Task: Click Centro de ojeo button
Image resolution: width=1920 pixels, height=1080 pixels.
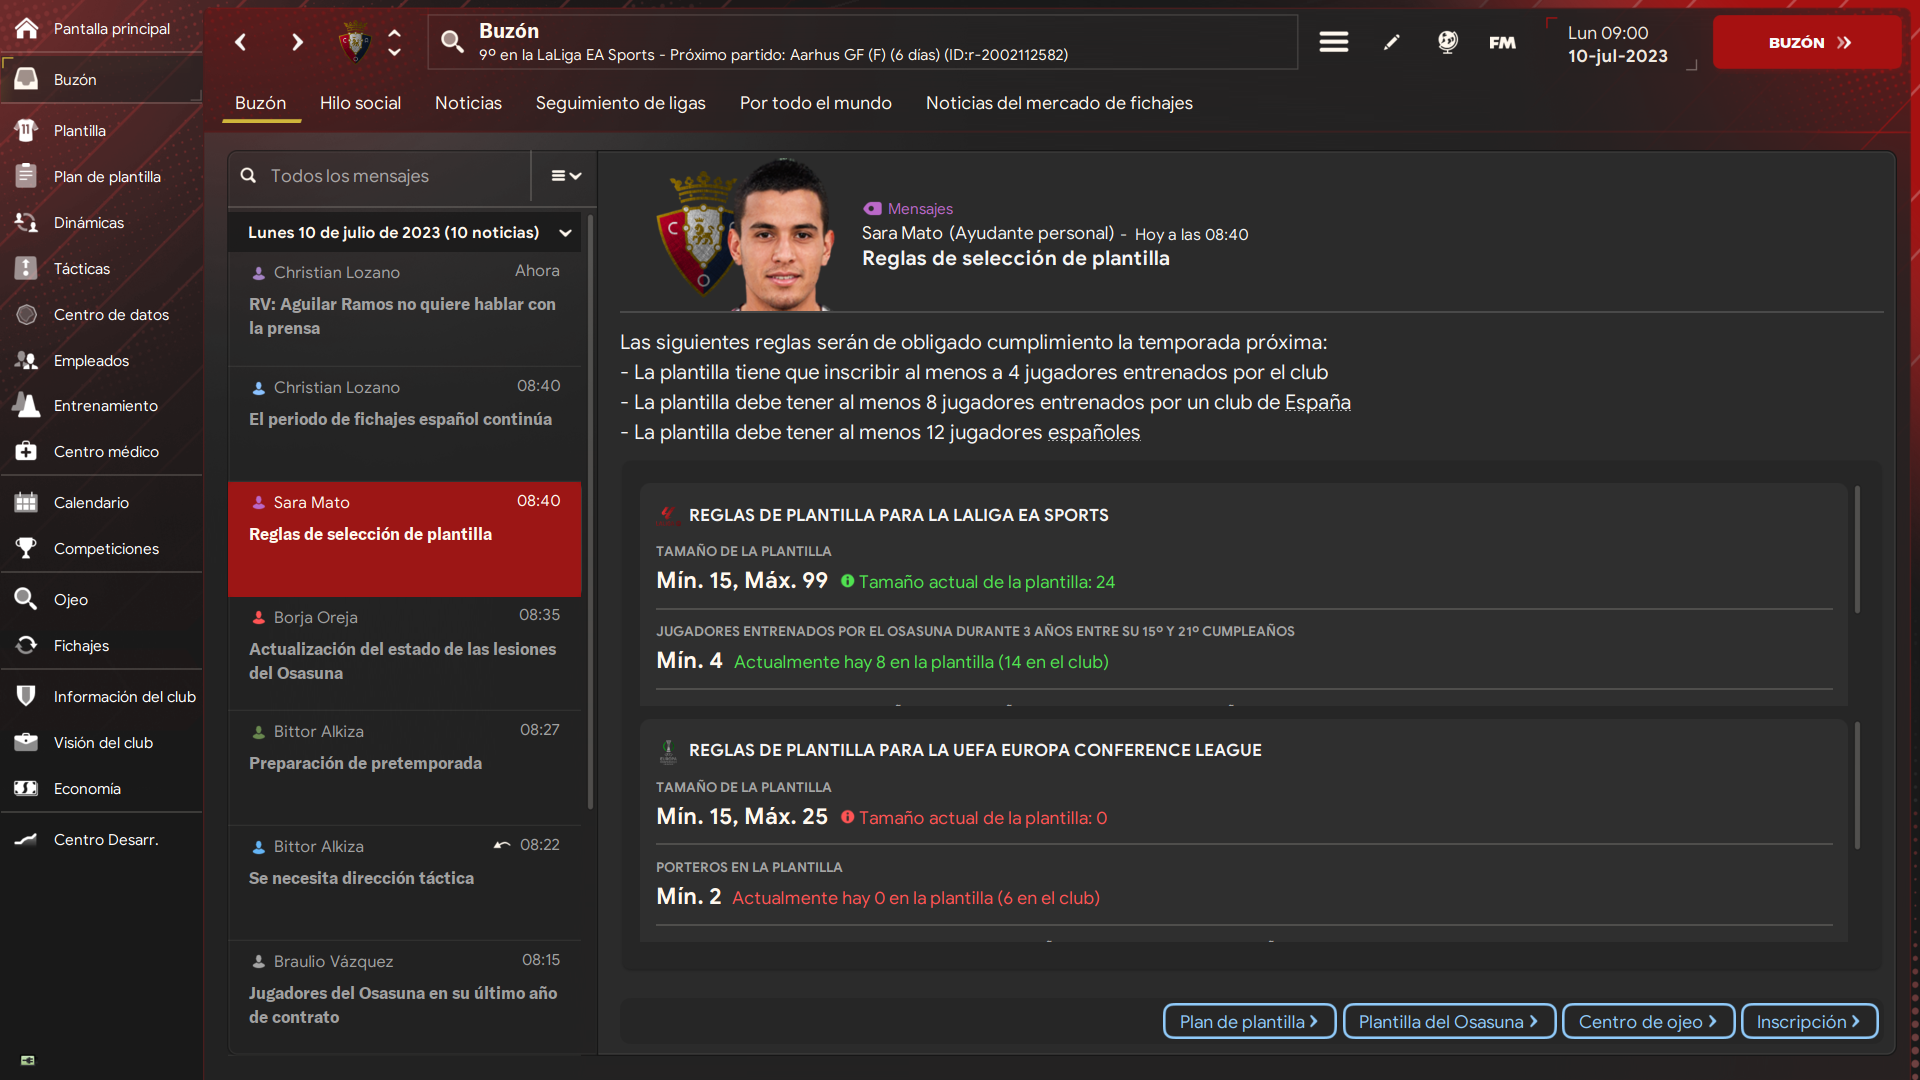Action: click(x=1648, y=1021)
